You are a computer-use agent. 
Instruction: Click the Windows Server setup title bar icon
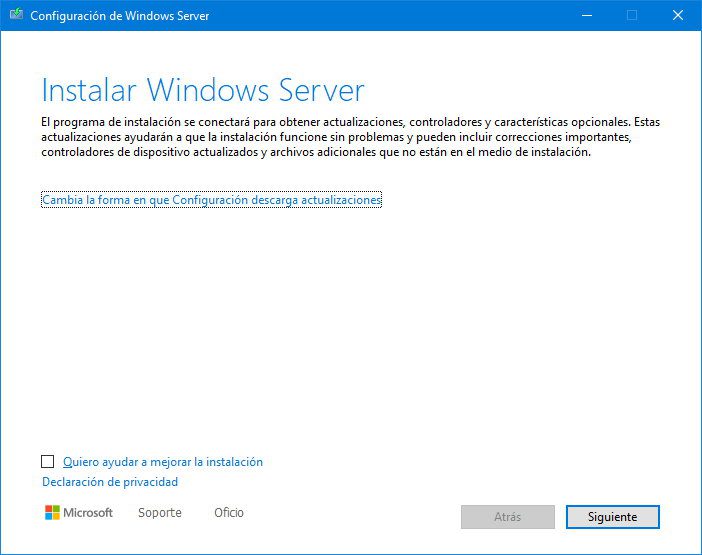(17, 15)
